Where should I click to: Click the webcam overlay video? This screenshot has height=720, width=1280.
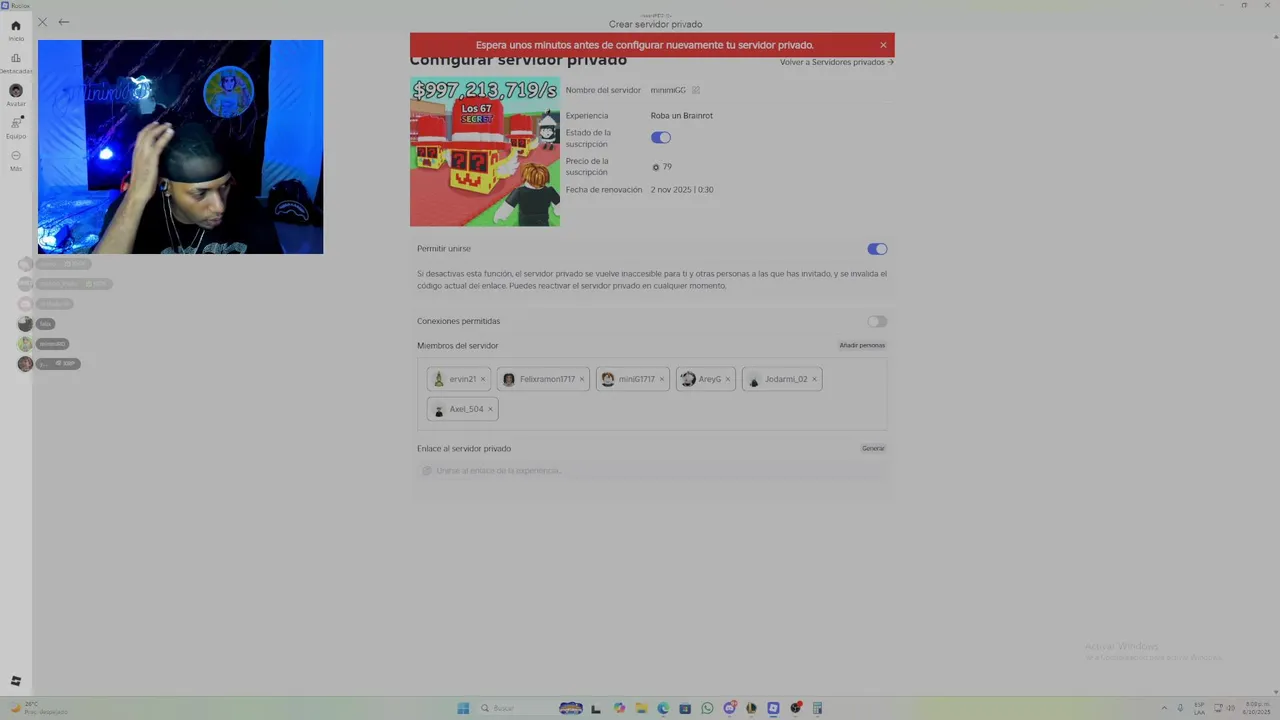click(x=181, y=147)
